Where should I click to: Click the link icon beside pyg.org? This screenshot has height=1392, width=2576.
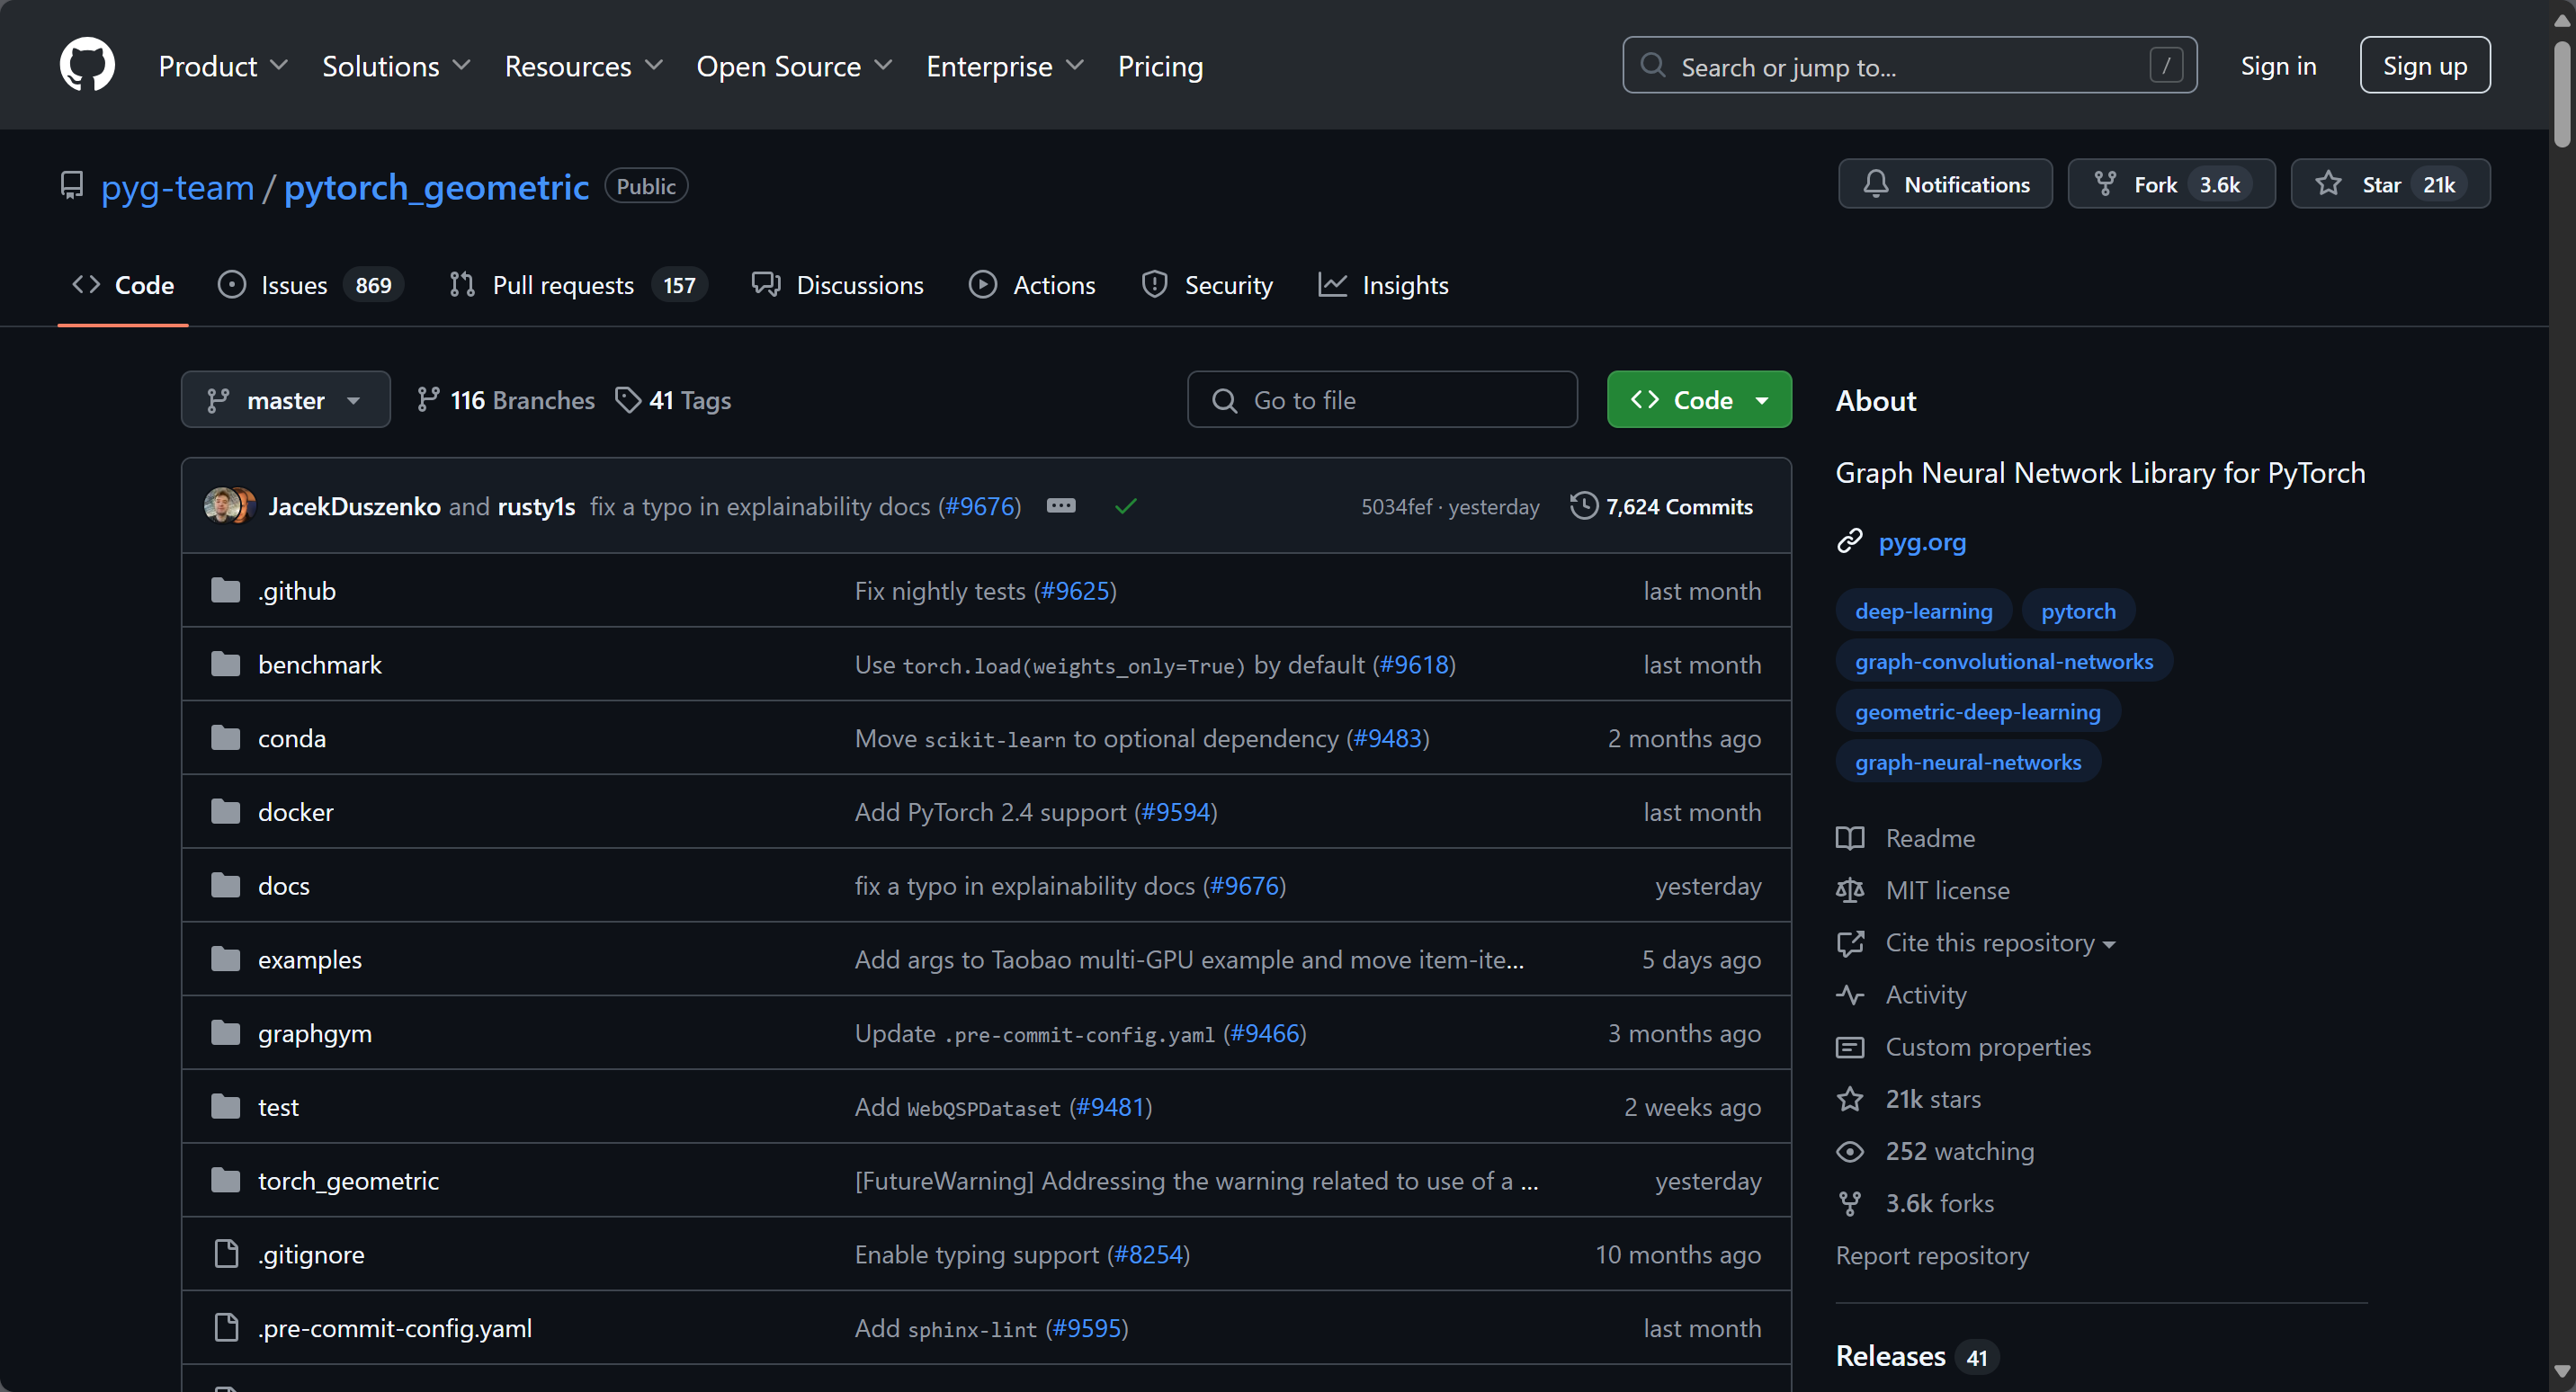[1849, 541]
